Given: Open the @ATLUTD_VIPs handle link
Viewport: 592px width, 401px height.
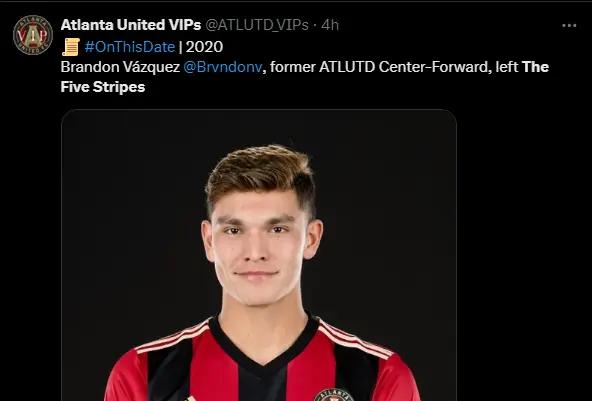Looking at the screenshot, I should coord(257,25).
